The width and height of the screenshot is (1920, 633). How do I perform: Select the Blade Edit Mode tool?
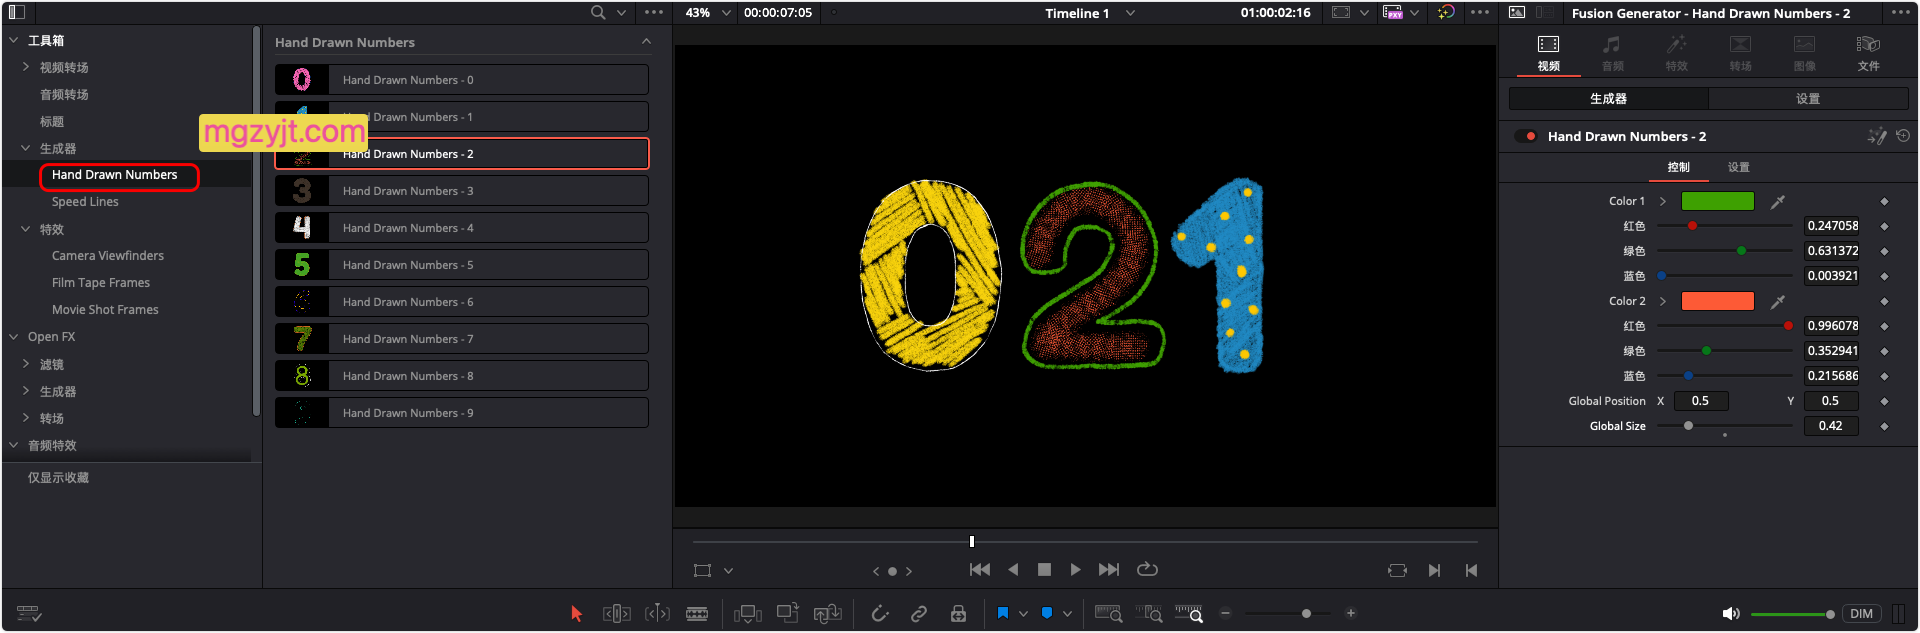697,613
